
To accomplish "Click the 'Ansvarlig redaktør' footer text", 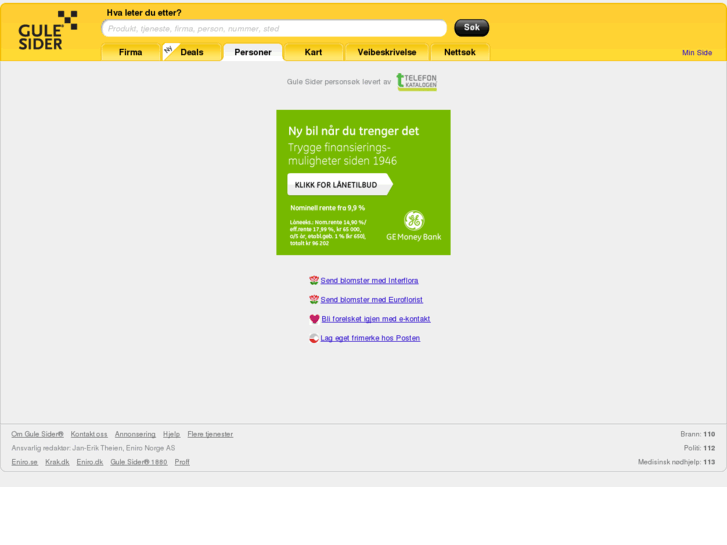I will 93,448.
